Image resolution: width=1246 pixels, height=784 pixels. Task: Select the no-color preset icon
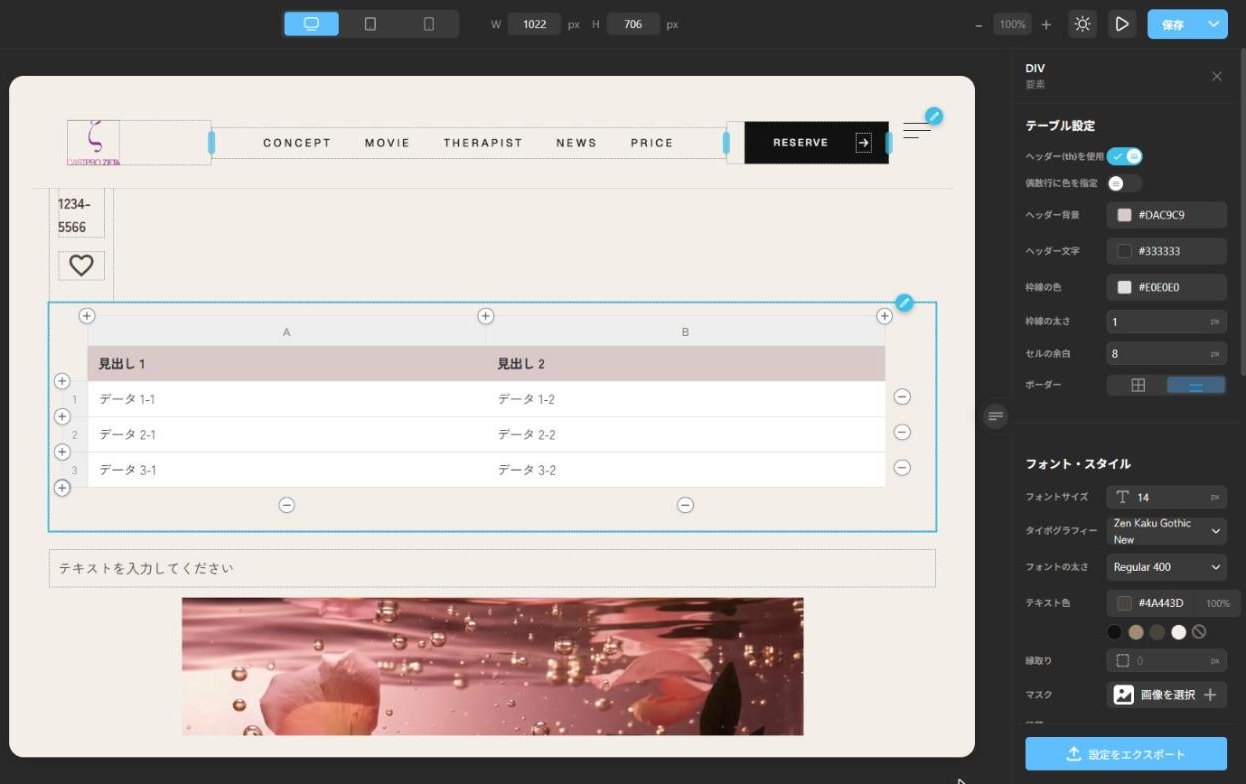[1199, 632]
